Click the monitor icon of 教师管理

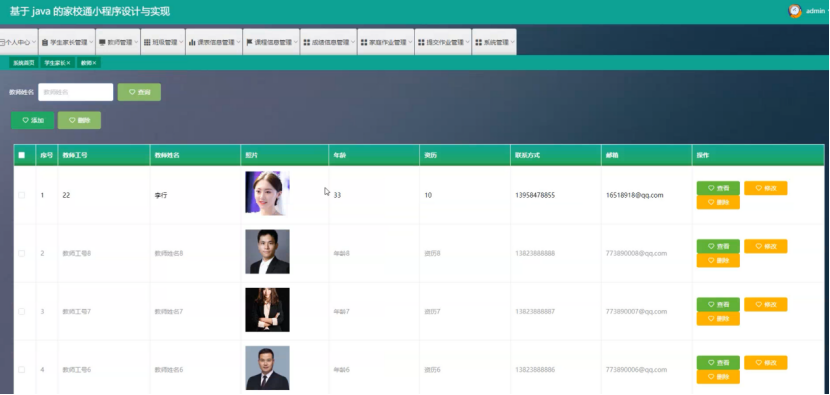pyautogui.click(x=102, y=42)
